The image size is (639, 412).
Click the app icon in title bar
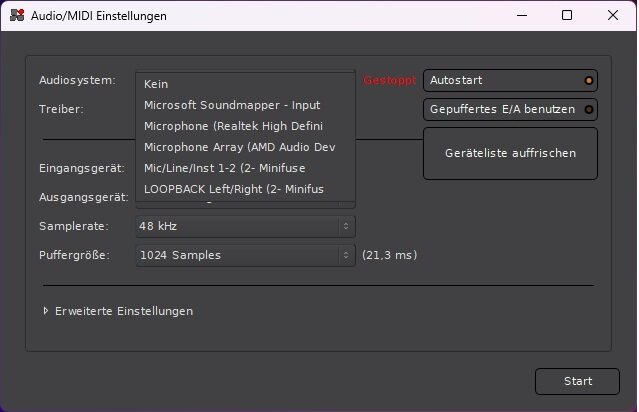coord(17,15)
